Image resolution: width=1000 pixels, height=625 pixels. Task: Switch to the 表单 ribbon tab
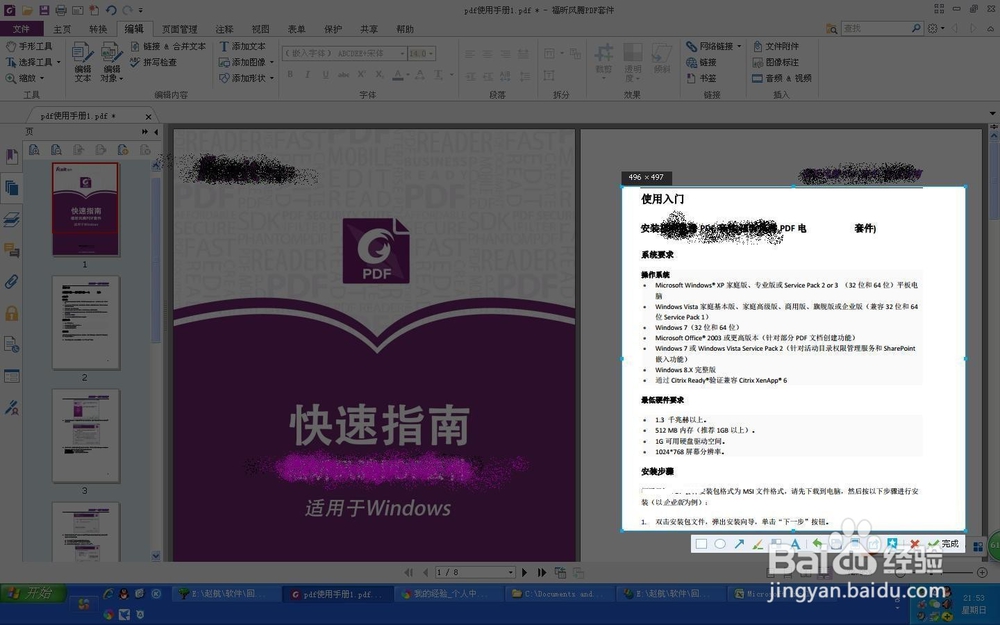(297, 29)
